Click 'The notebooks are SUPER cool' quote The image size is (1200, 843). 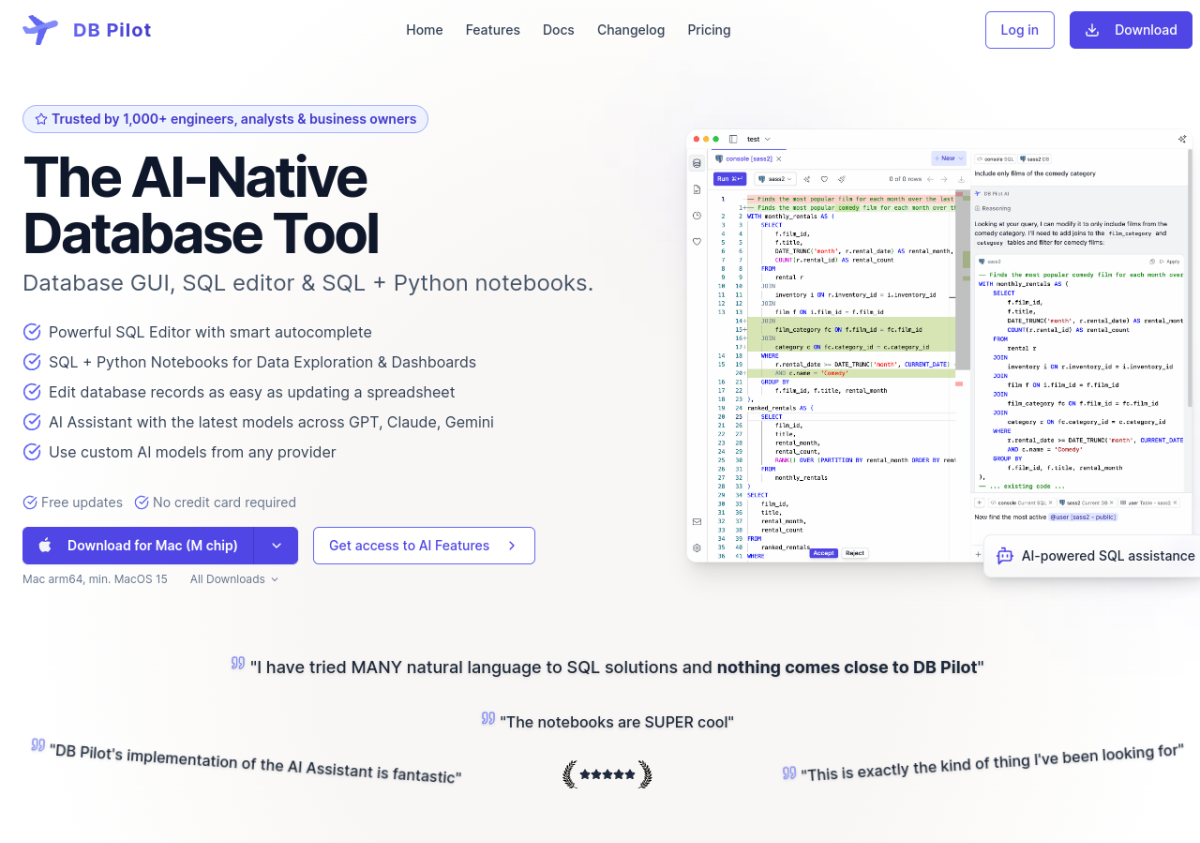(x=617, y=721)
